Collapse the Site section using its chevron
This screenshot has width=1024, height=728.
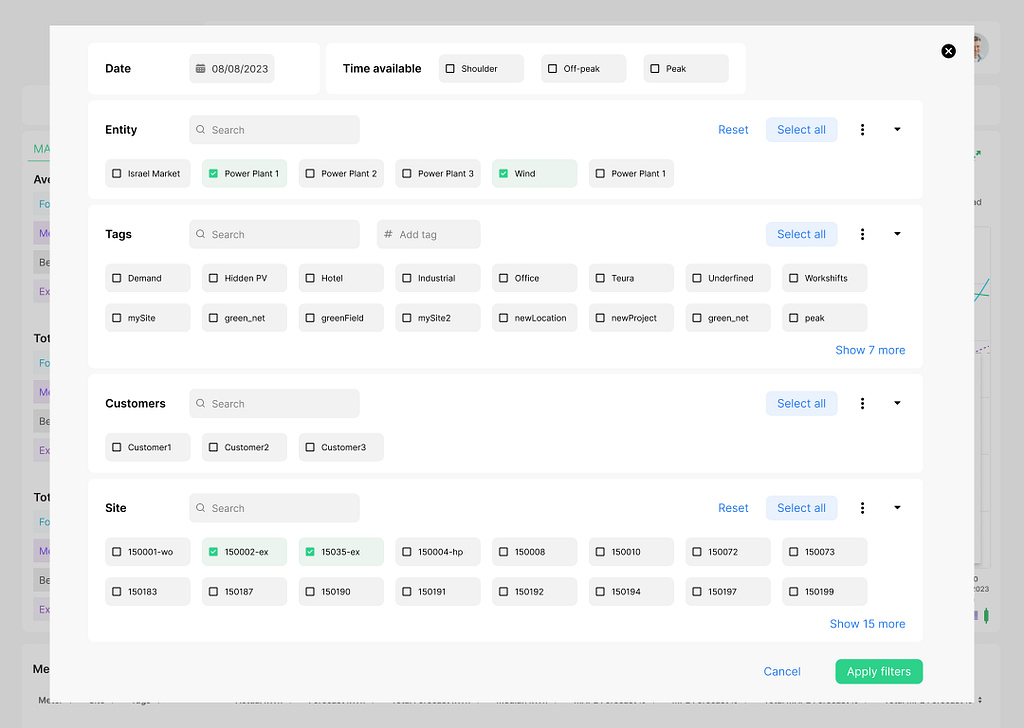pos(896,507)
